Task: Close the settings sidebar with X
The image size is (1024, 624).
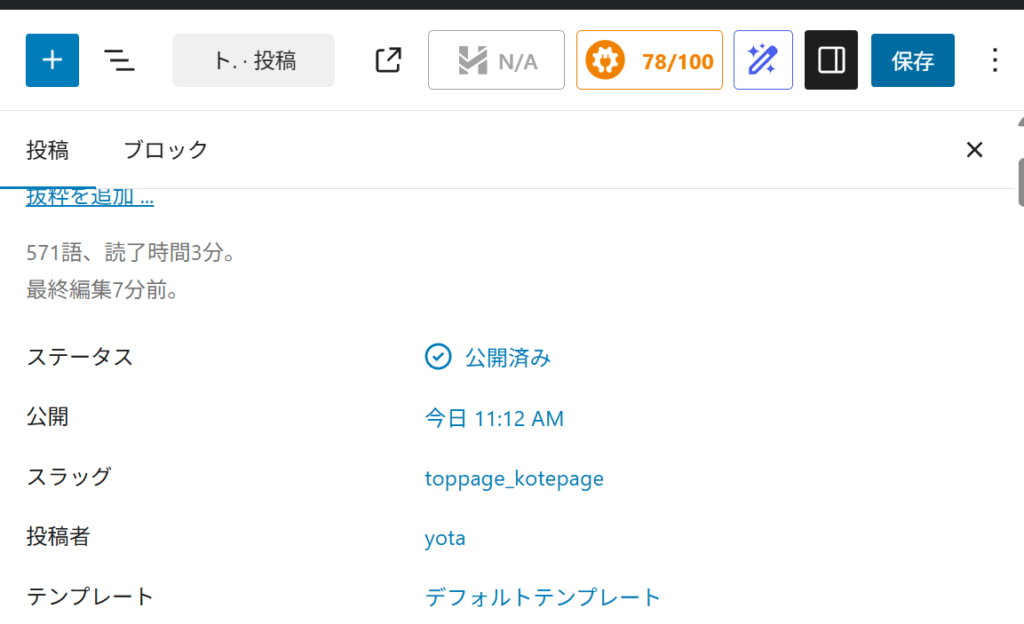Action: (x=974, y=150)
